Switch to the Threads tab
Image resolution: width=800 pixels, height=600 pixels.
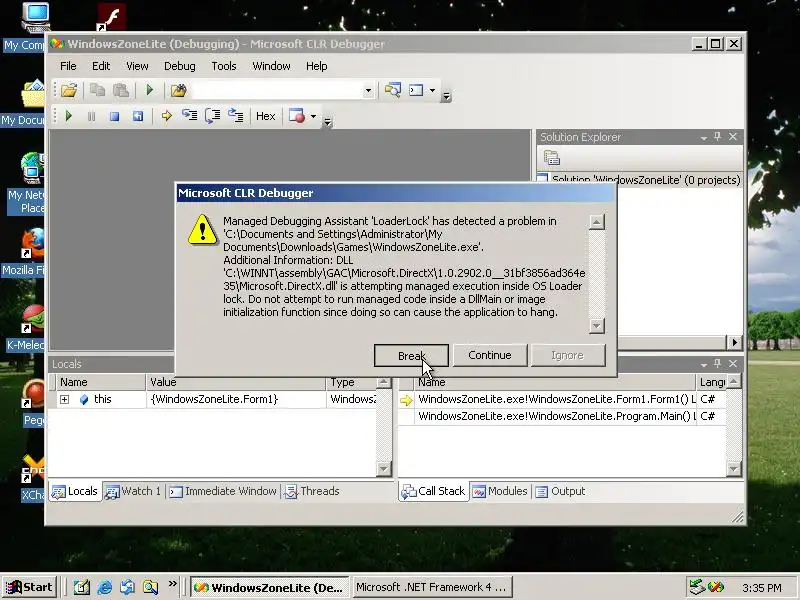[312, 491]
